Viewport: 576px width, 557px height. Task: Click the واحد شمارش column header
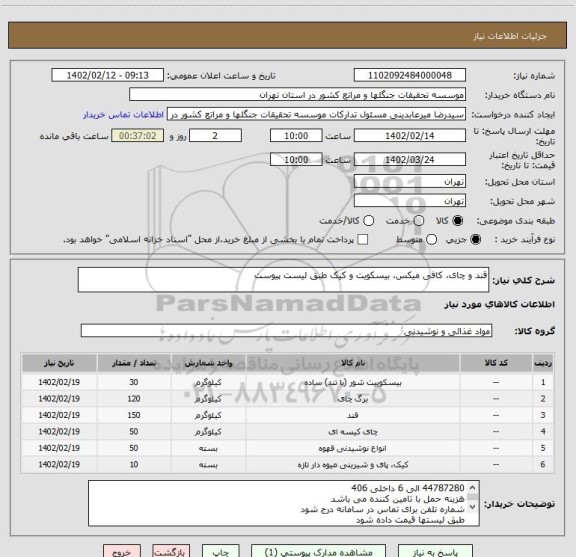pos(208,363)
